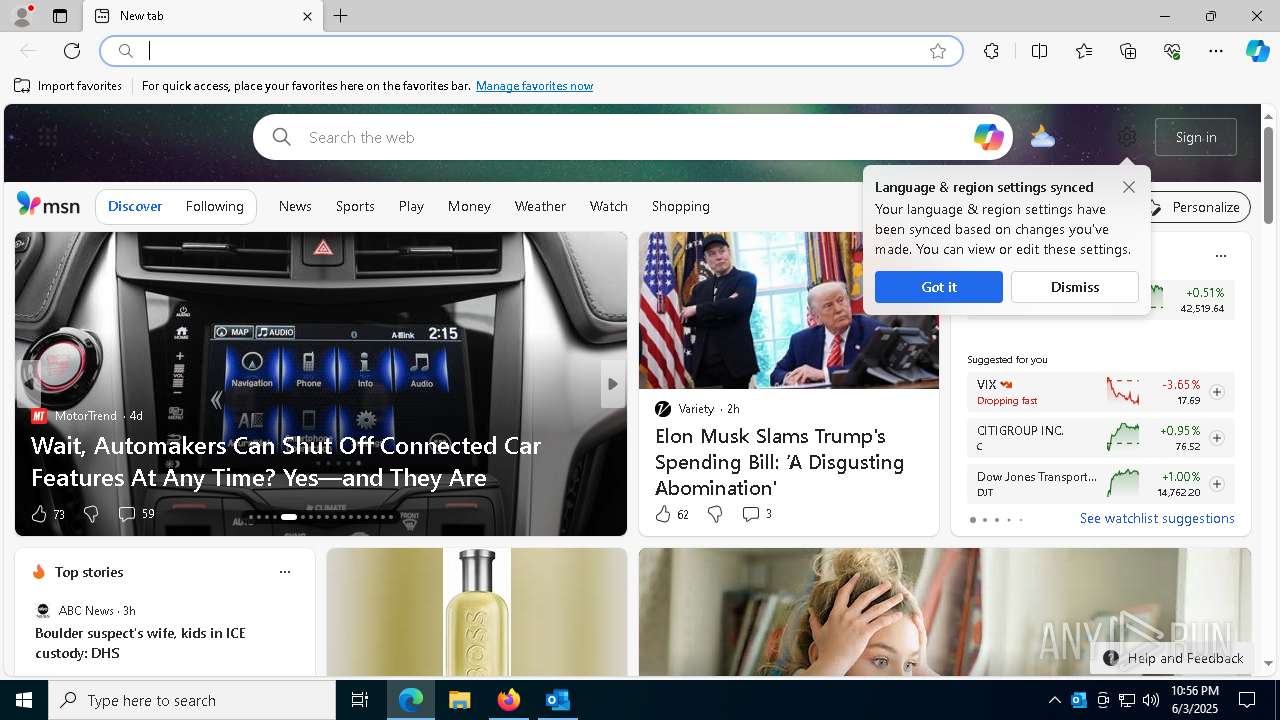Show previous carousel story arrow
Viewport: 1280px width, 720px height.
click(x=28, y=384)
